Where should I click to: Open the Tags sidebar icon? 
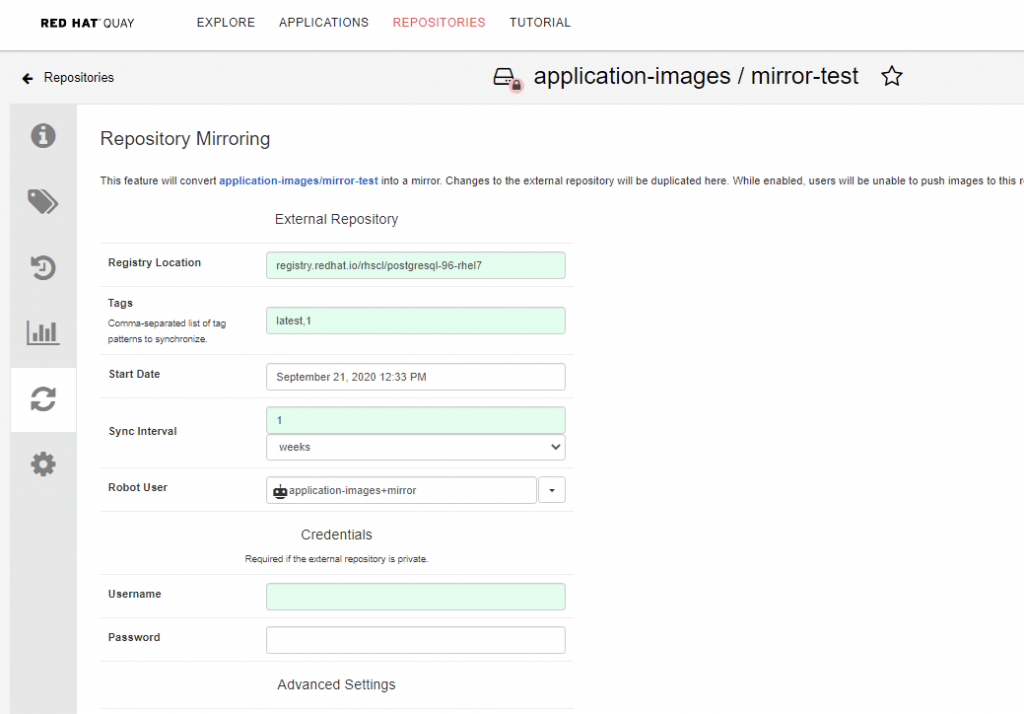(x=43, y=202)
